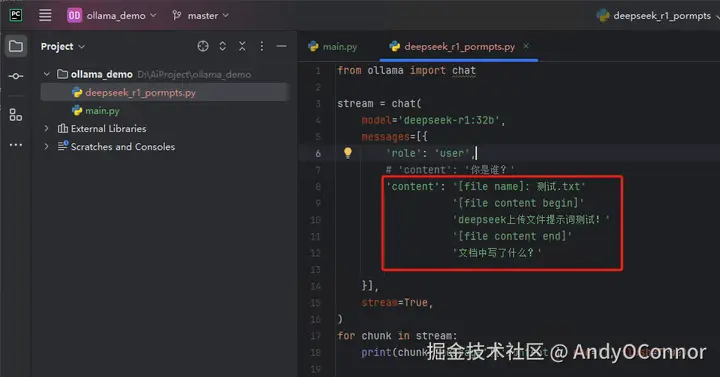Screen dimensions: 720x377
Task: Open the Commit tool window icon
Action: [x=16, y=76]
